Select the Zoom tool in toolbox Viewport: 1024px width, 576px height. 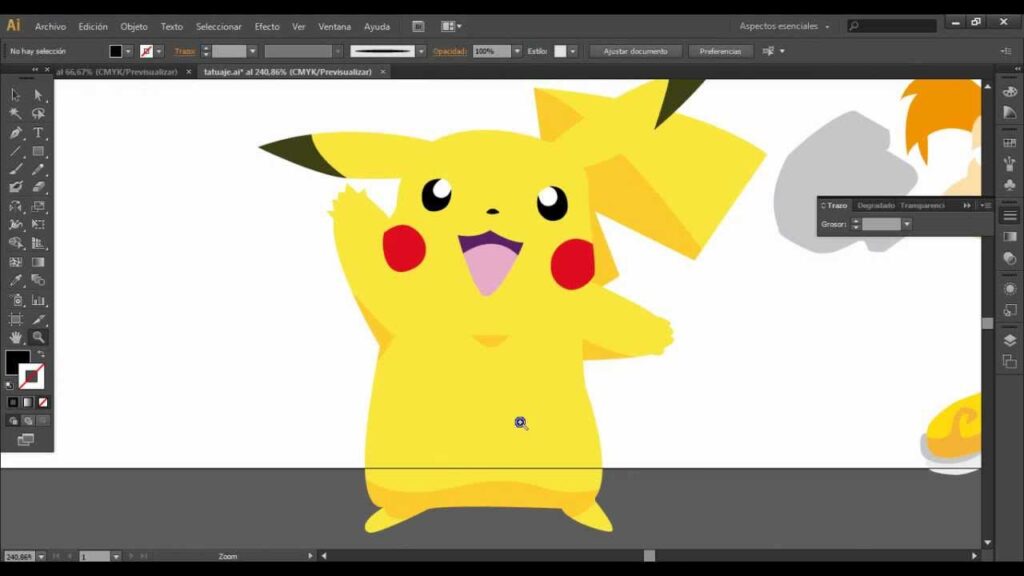38,338
